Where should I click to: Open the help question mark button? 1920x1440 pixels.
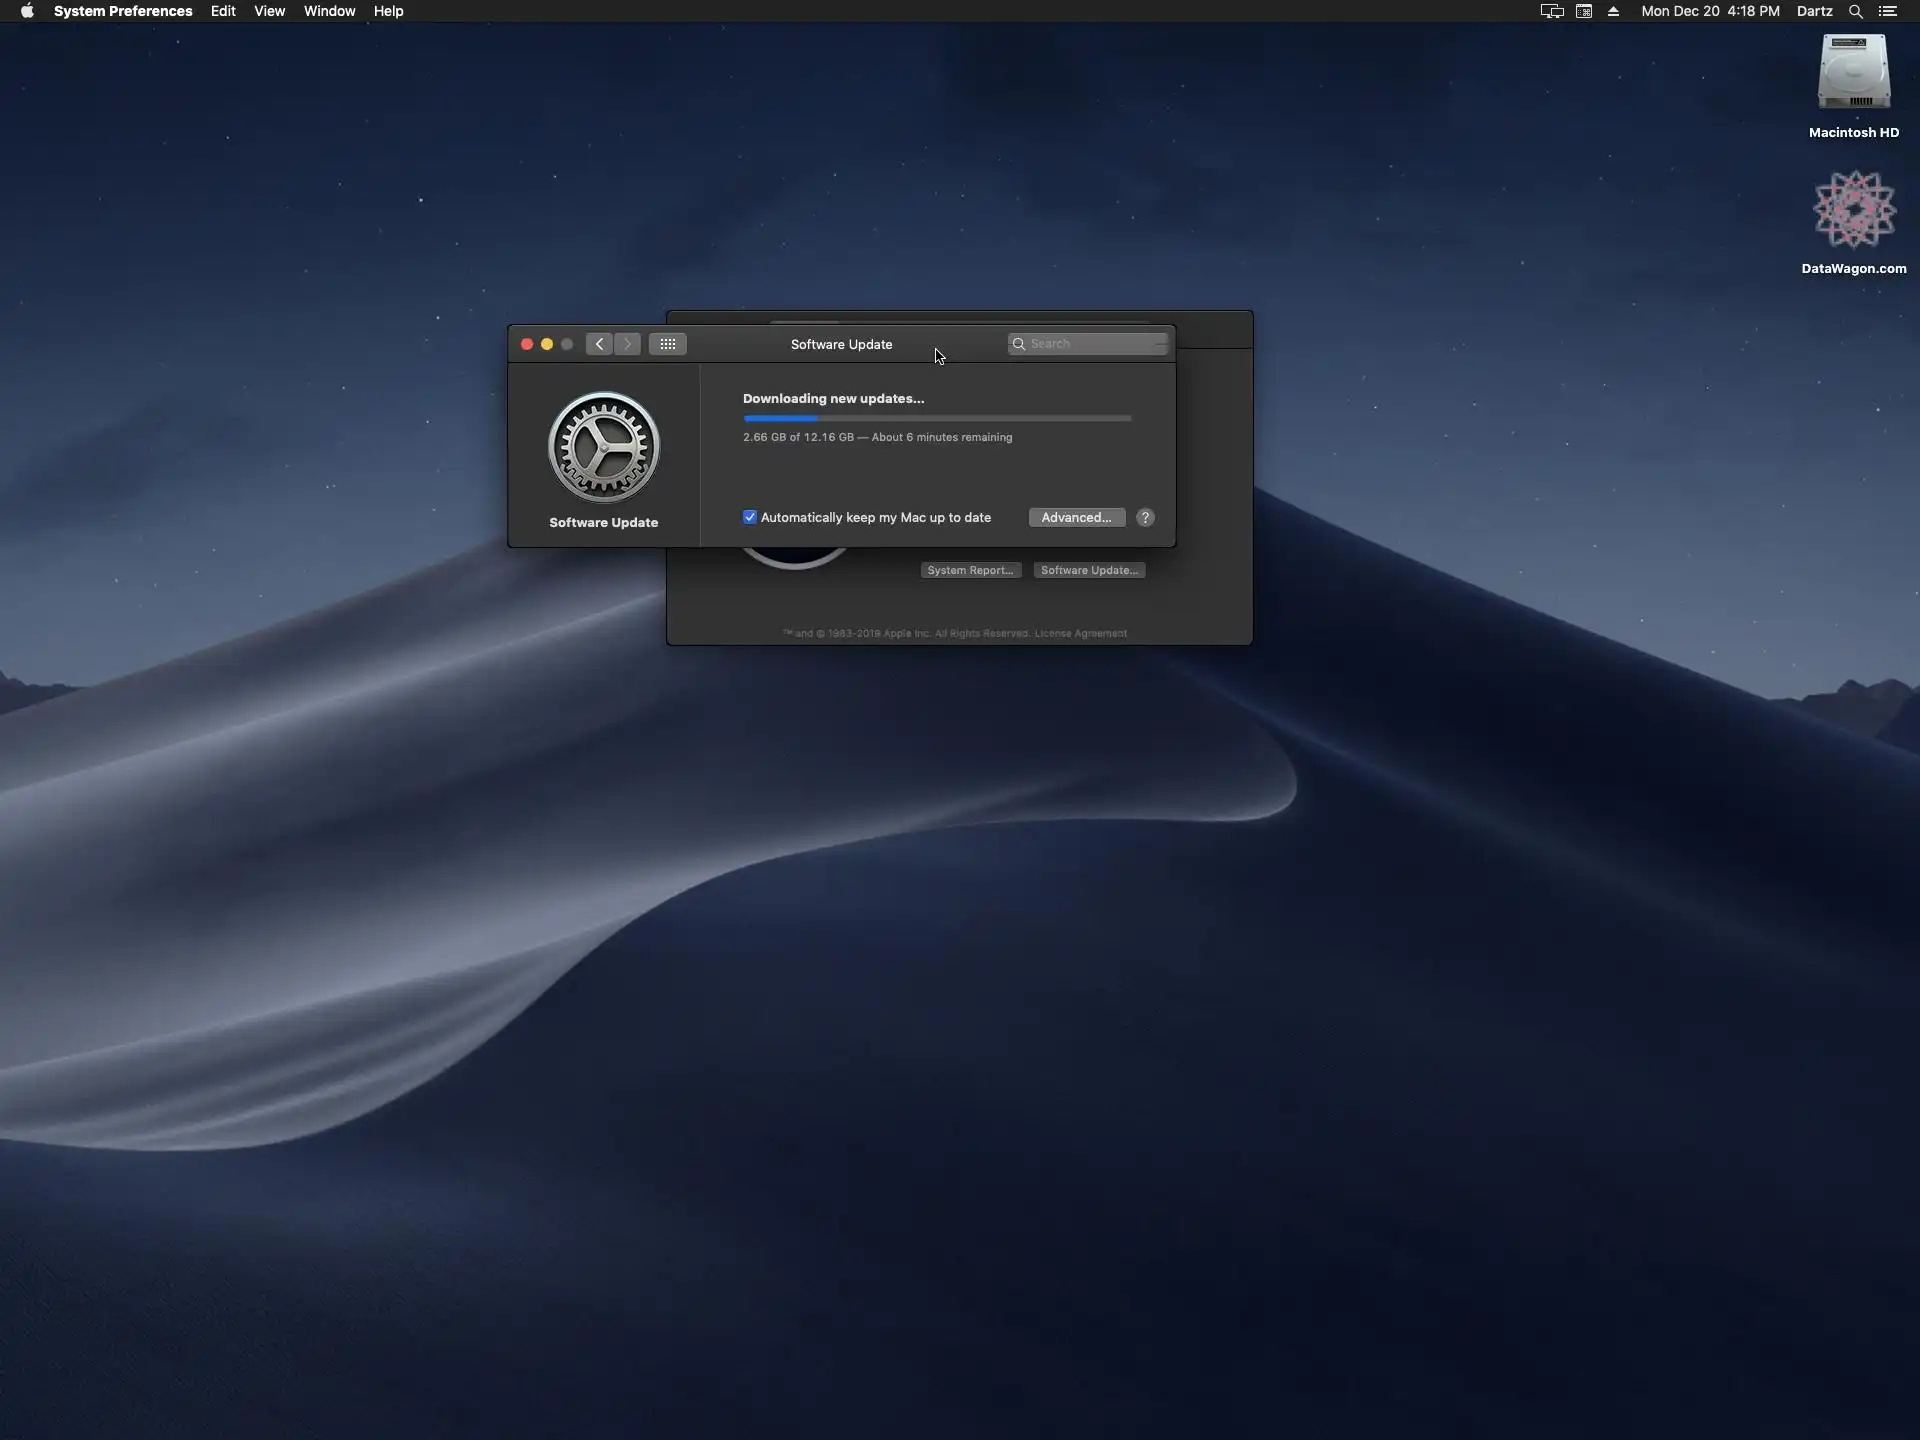(x=1145, y=517)
